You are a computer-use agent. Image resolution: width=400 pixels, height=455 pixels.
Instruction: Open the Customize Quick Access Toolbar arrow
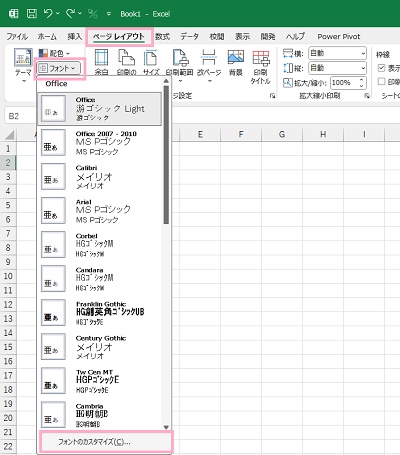click(109, 14)
